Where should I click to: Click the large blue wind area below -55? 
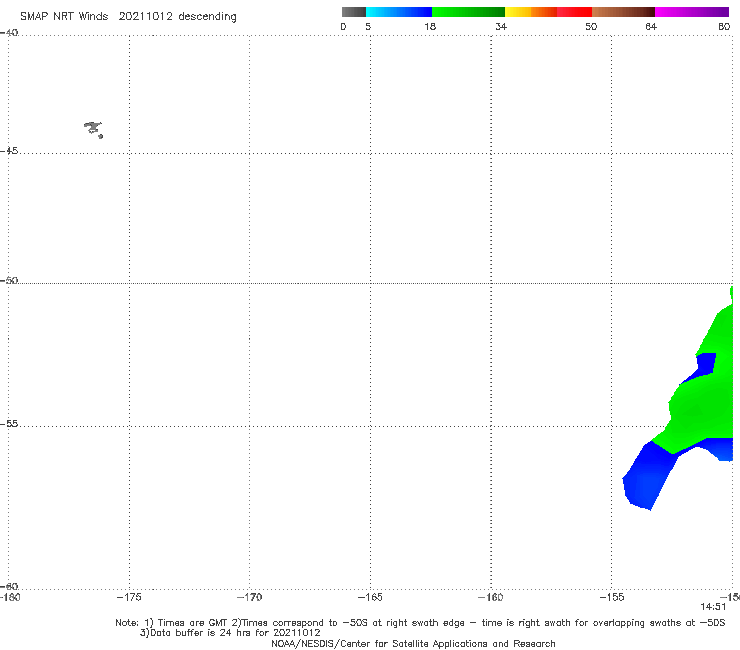(x=649, y=477)
